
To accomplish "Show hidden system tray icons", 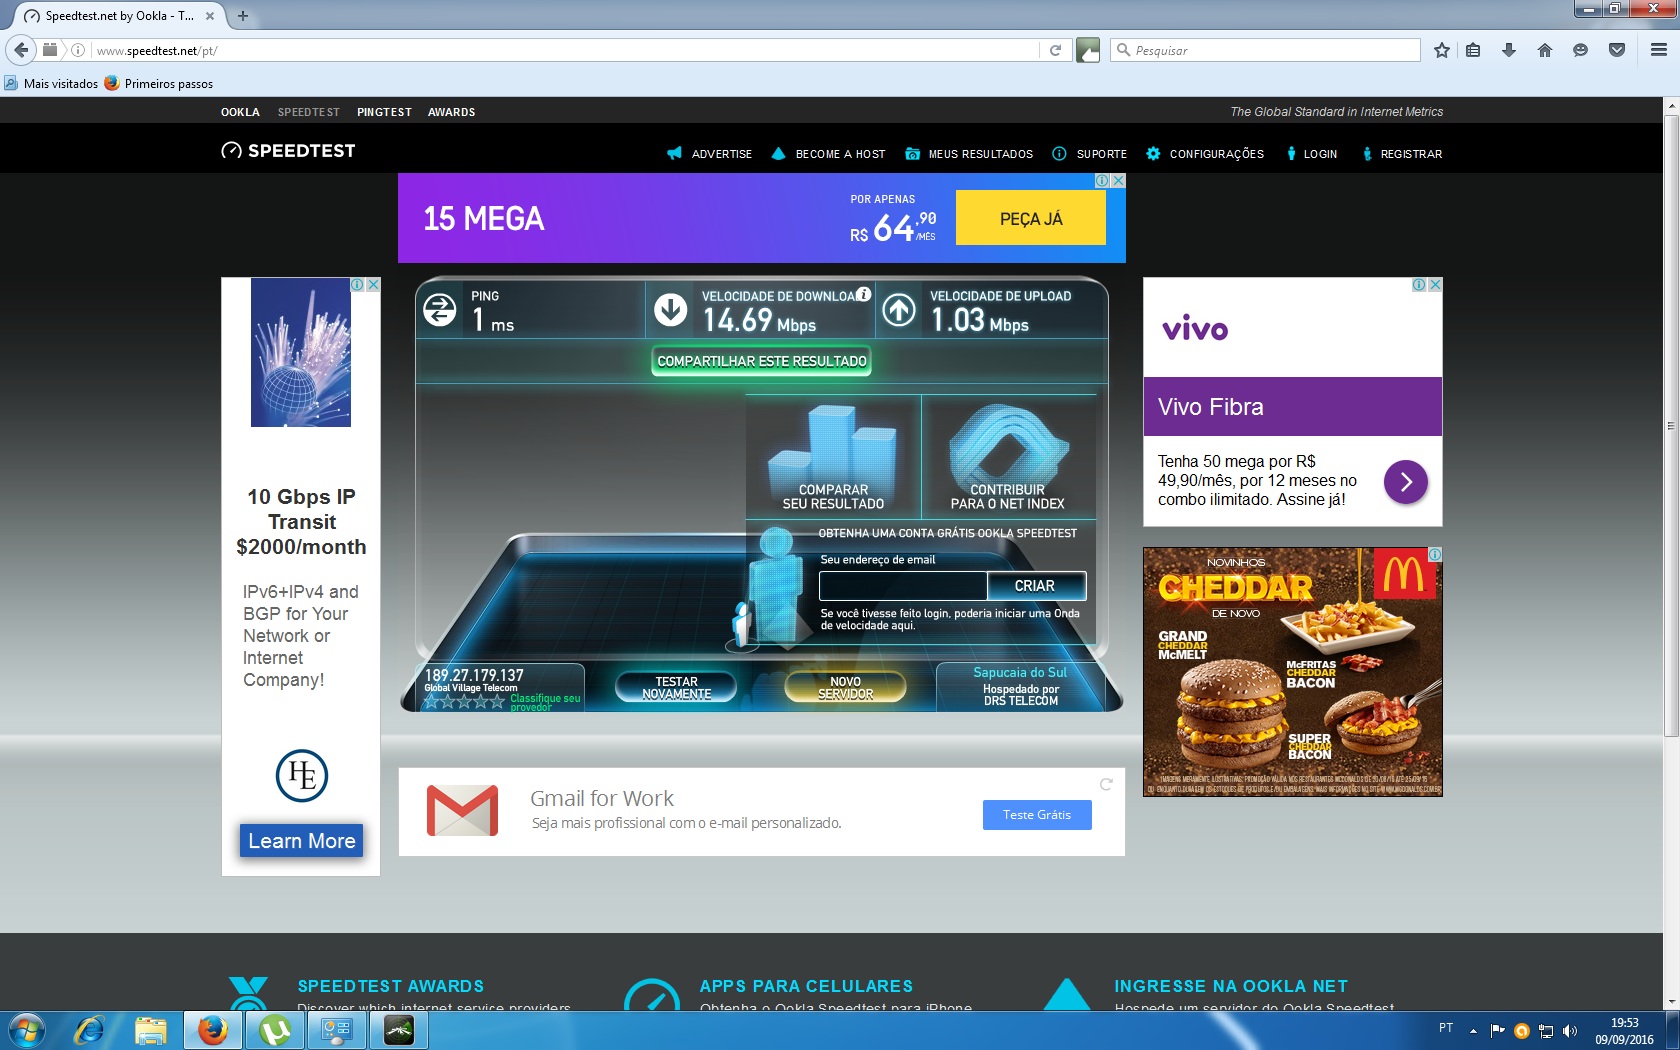I will (x=1473, y=1030).
